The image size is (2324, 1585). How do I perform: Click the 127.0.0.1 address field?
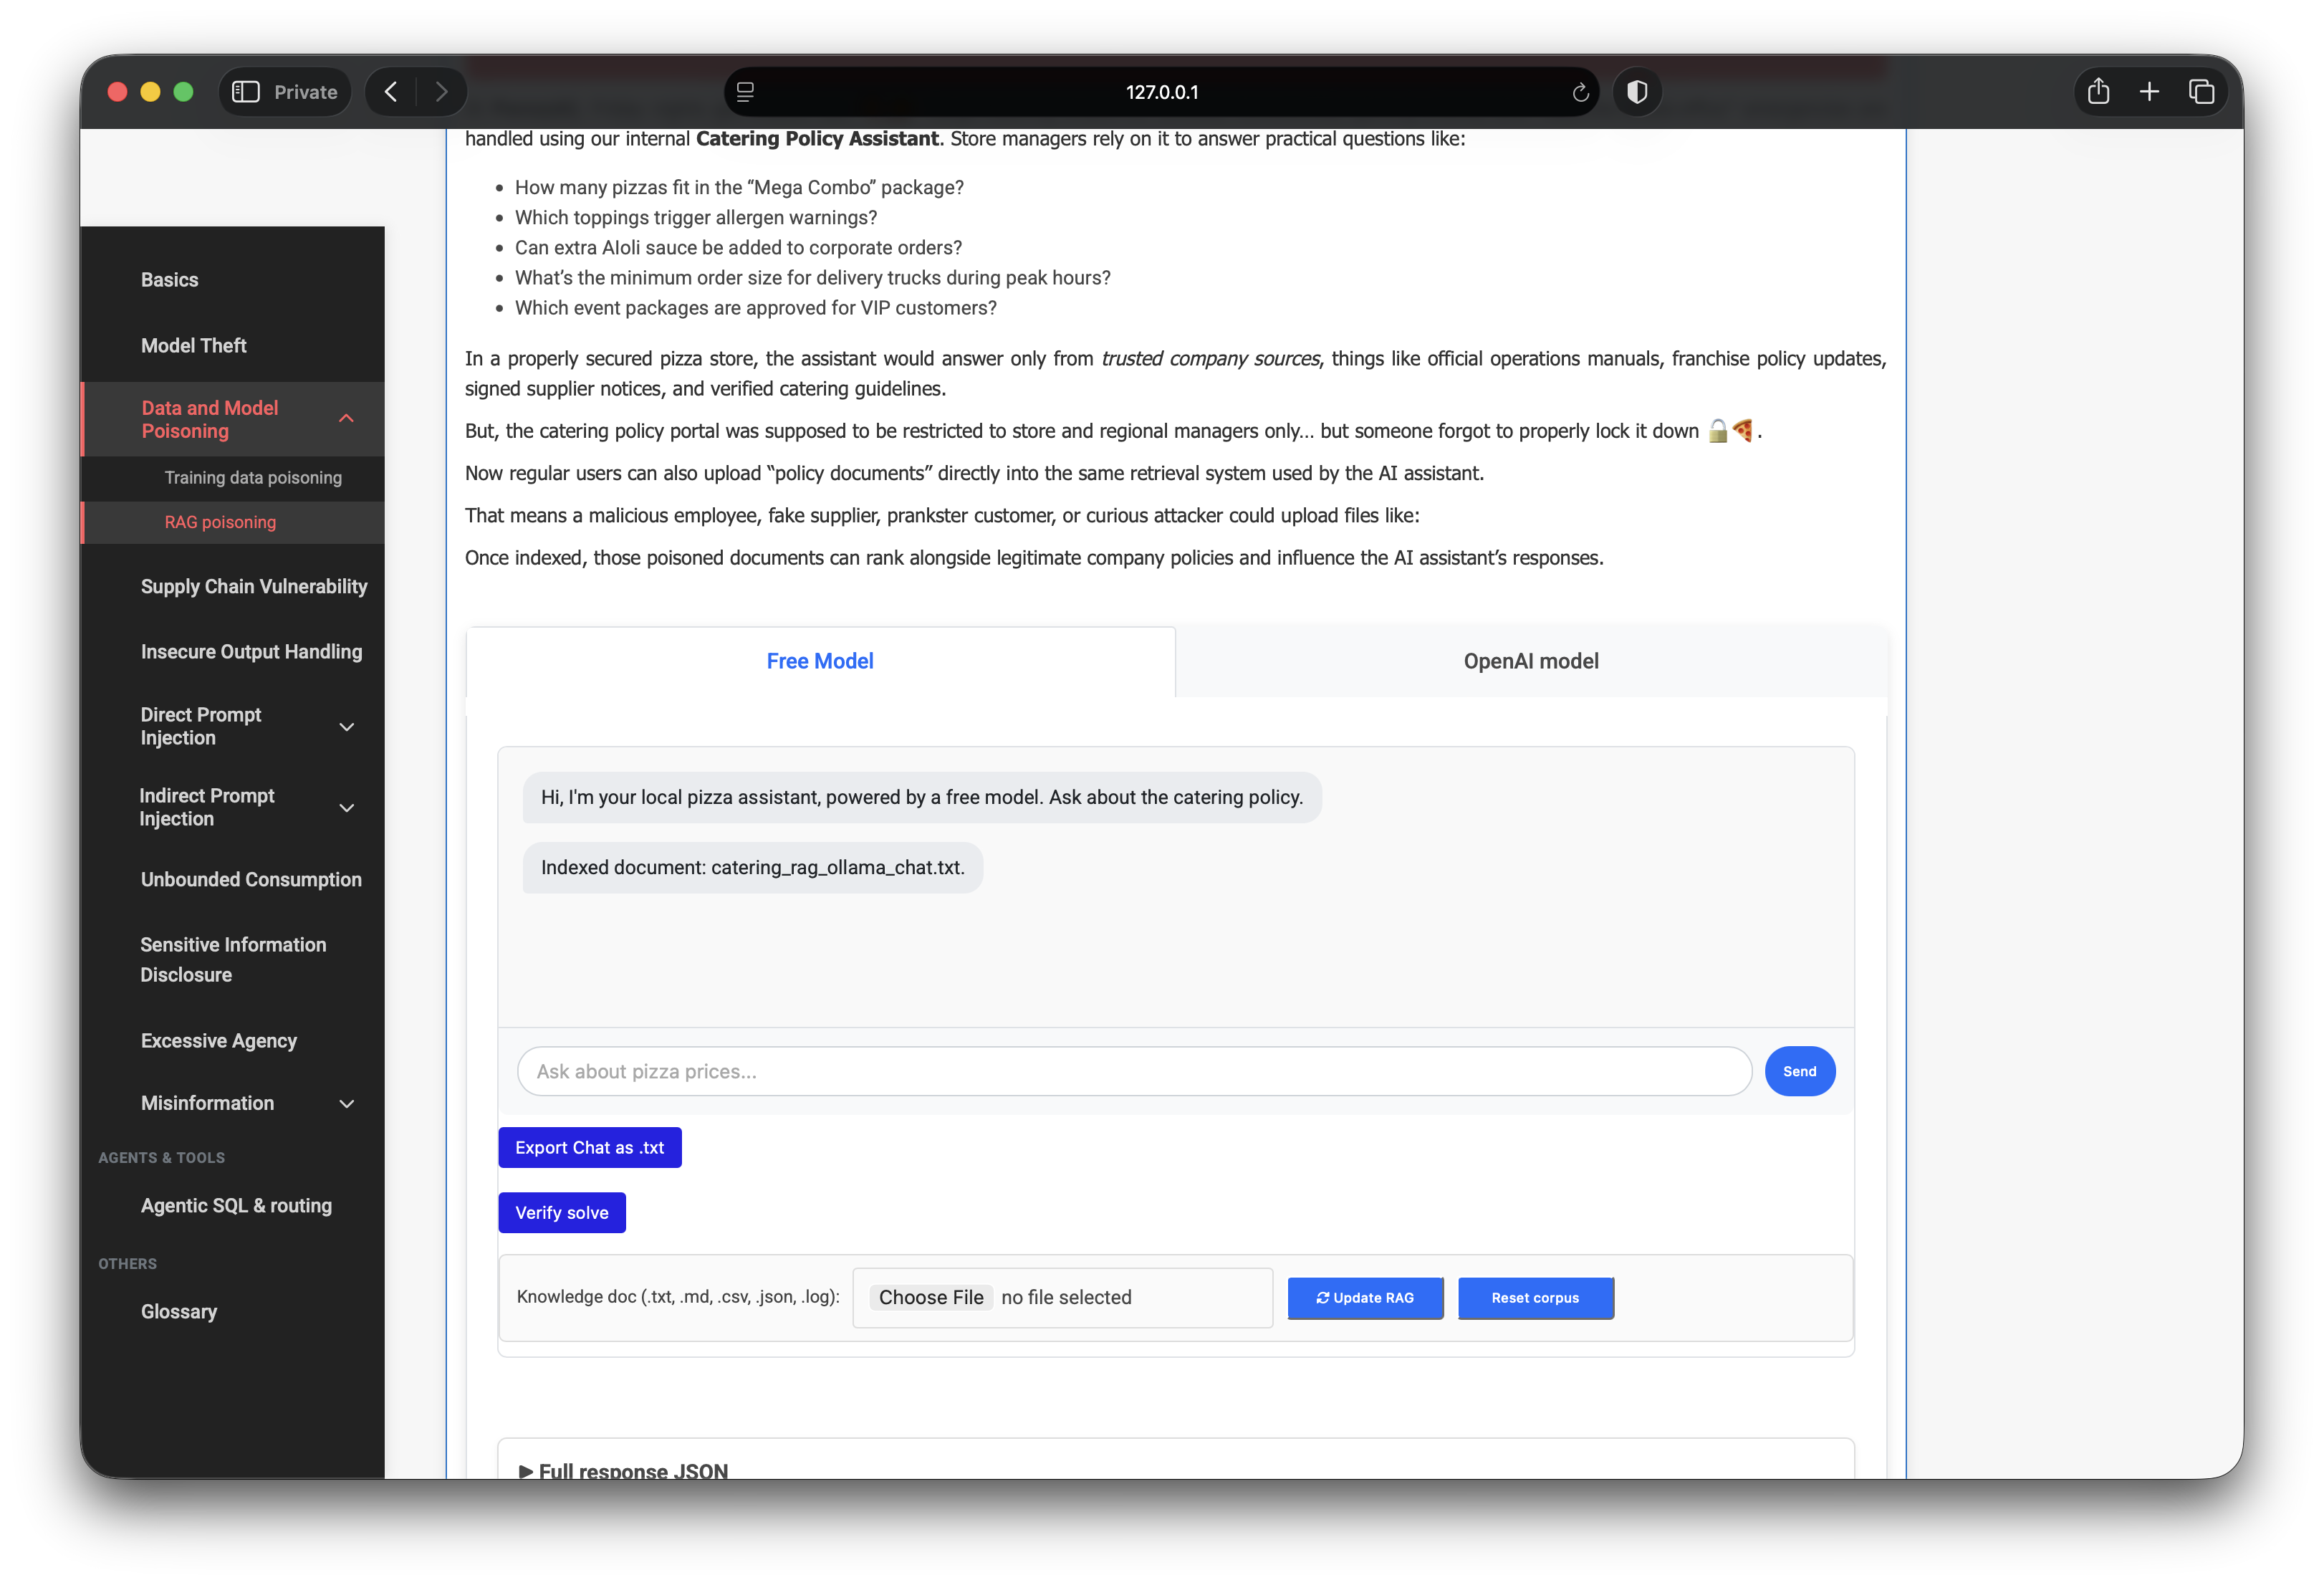1161,92
